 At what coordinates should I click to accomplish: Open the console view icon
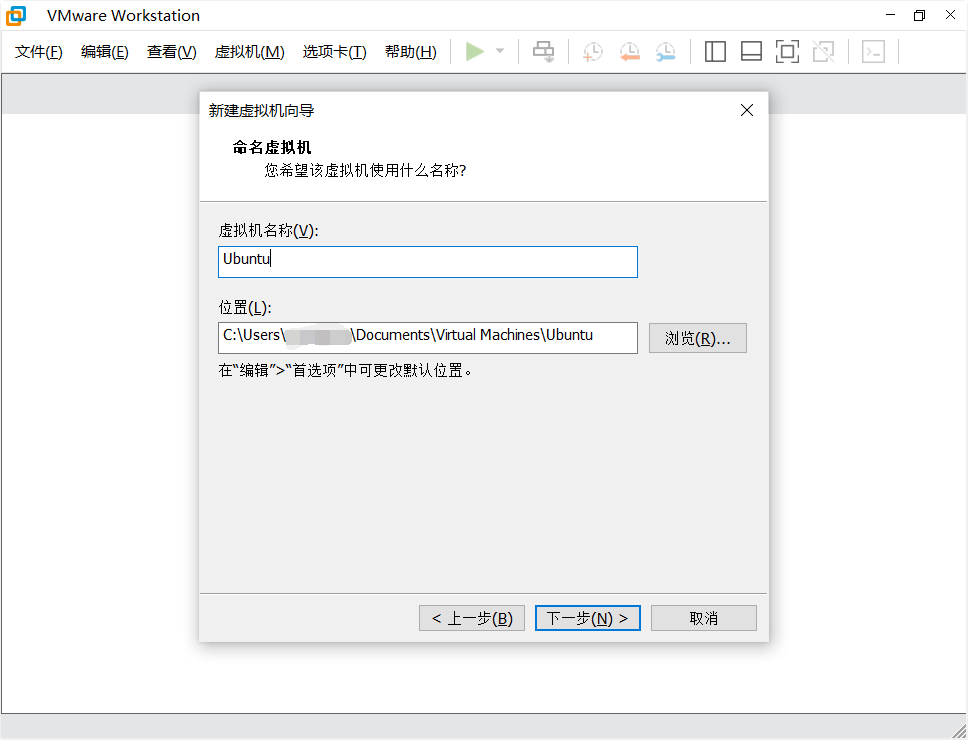[874, 52]
